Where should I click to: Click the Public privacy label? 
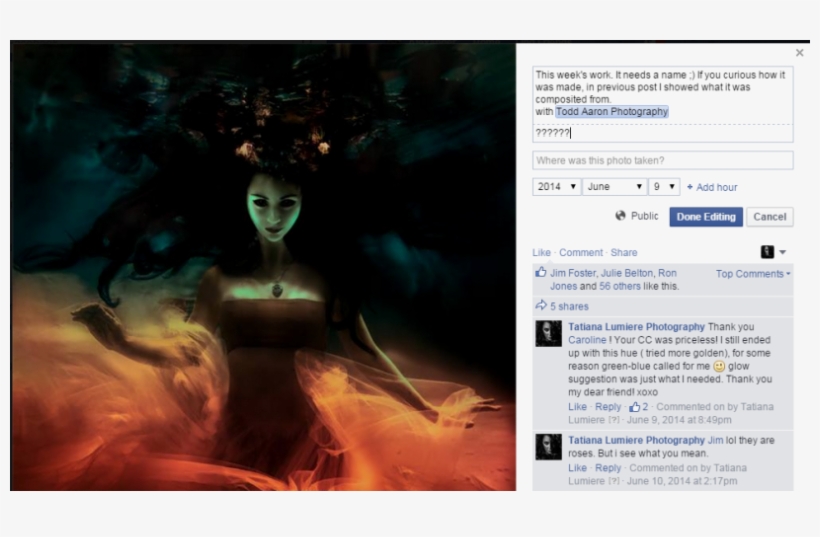tap(644, 216)
